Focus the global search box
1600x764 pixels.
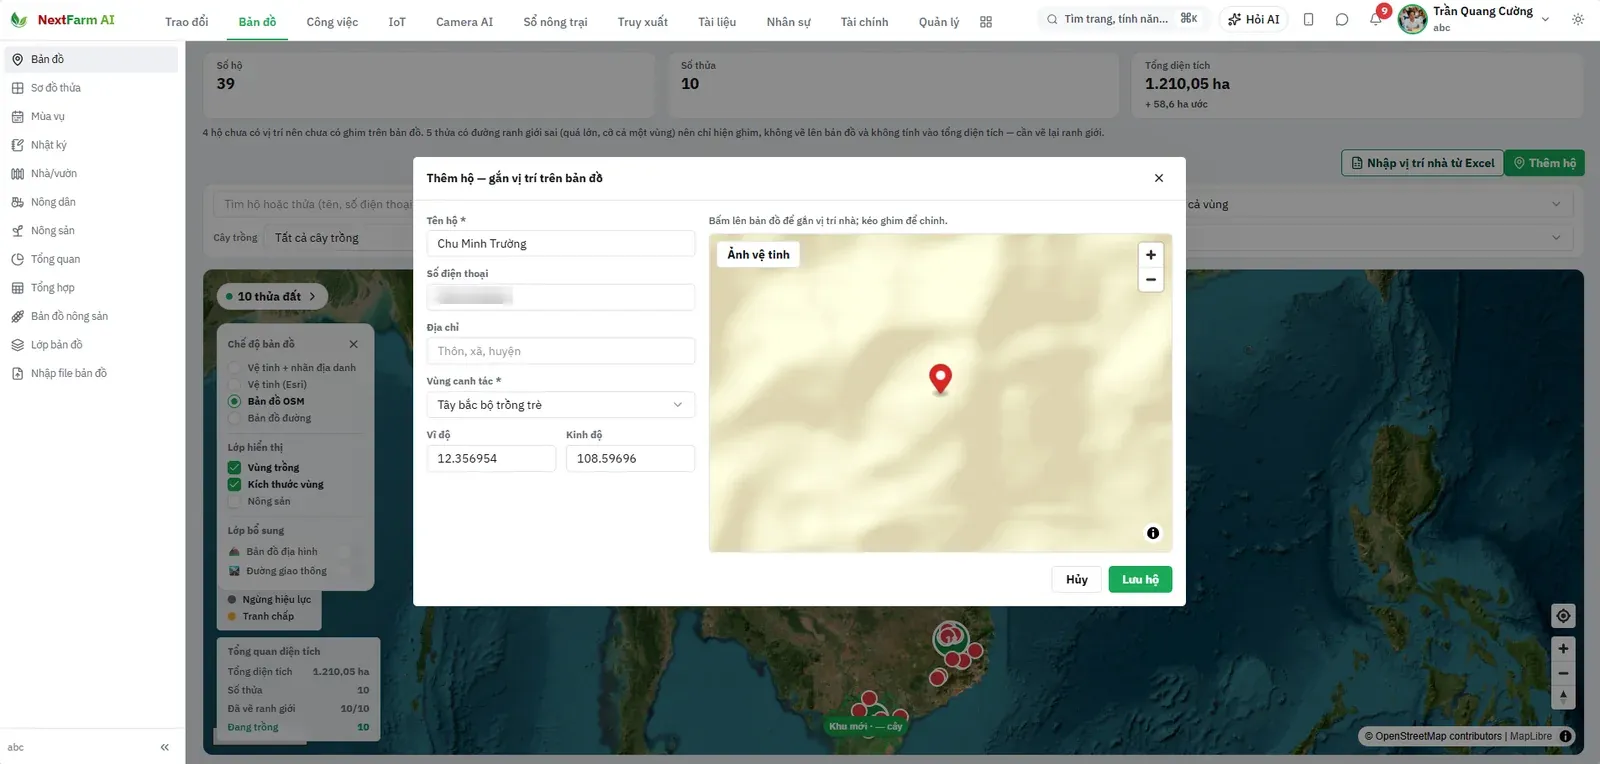pyautogui.click(x=1124, y=19)
